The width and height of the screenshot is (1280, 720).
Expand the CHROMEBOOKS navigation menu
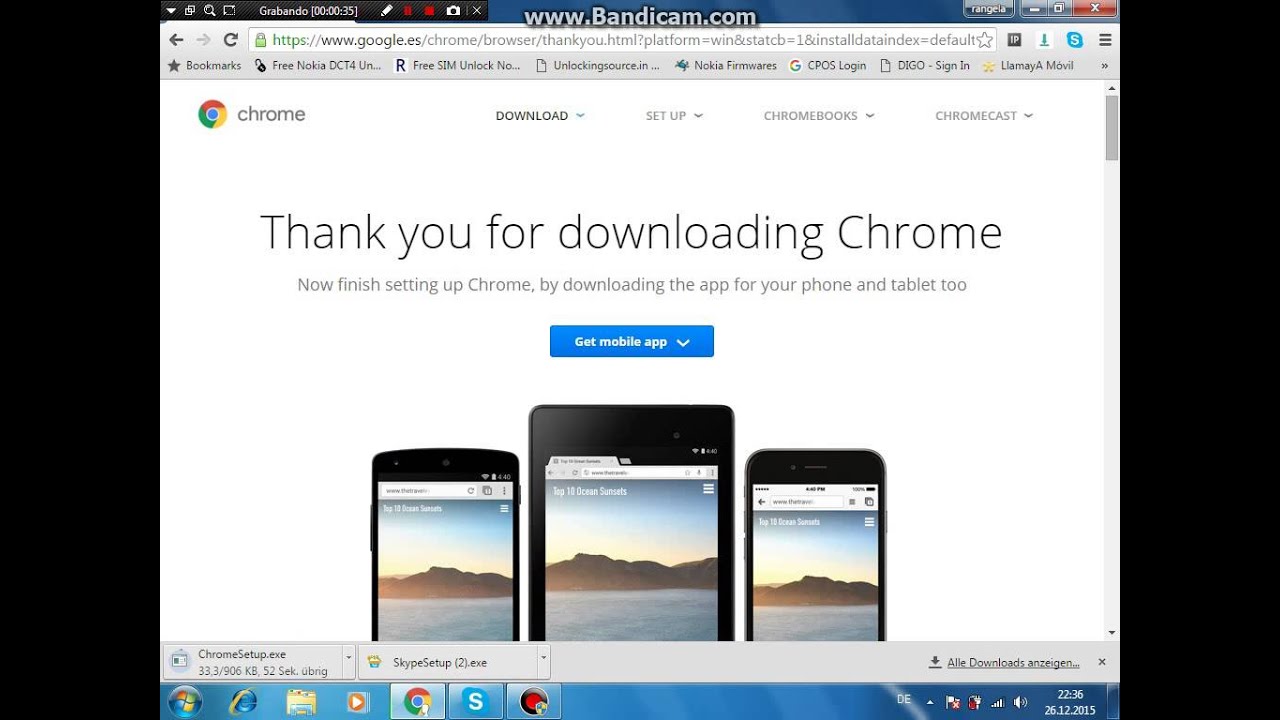coord(819,116)
